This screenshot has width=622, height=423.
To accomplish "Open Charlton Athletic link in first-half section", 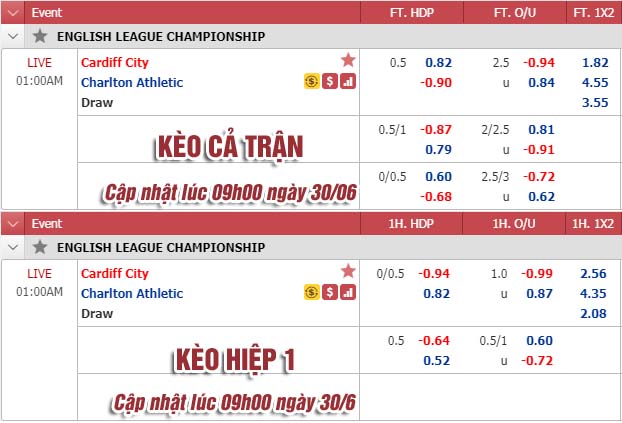I will [x=132, y=293].
